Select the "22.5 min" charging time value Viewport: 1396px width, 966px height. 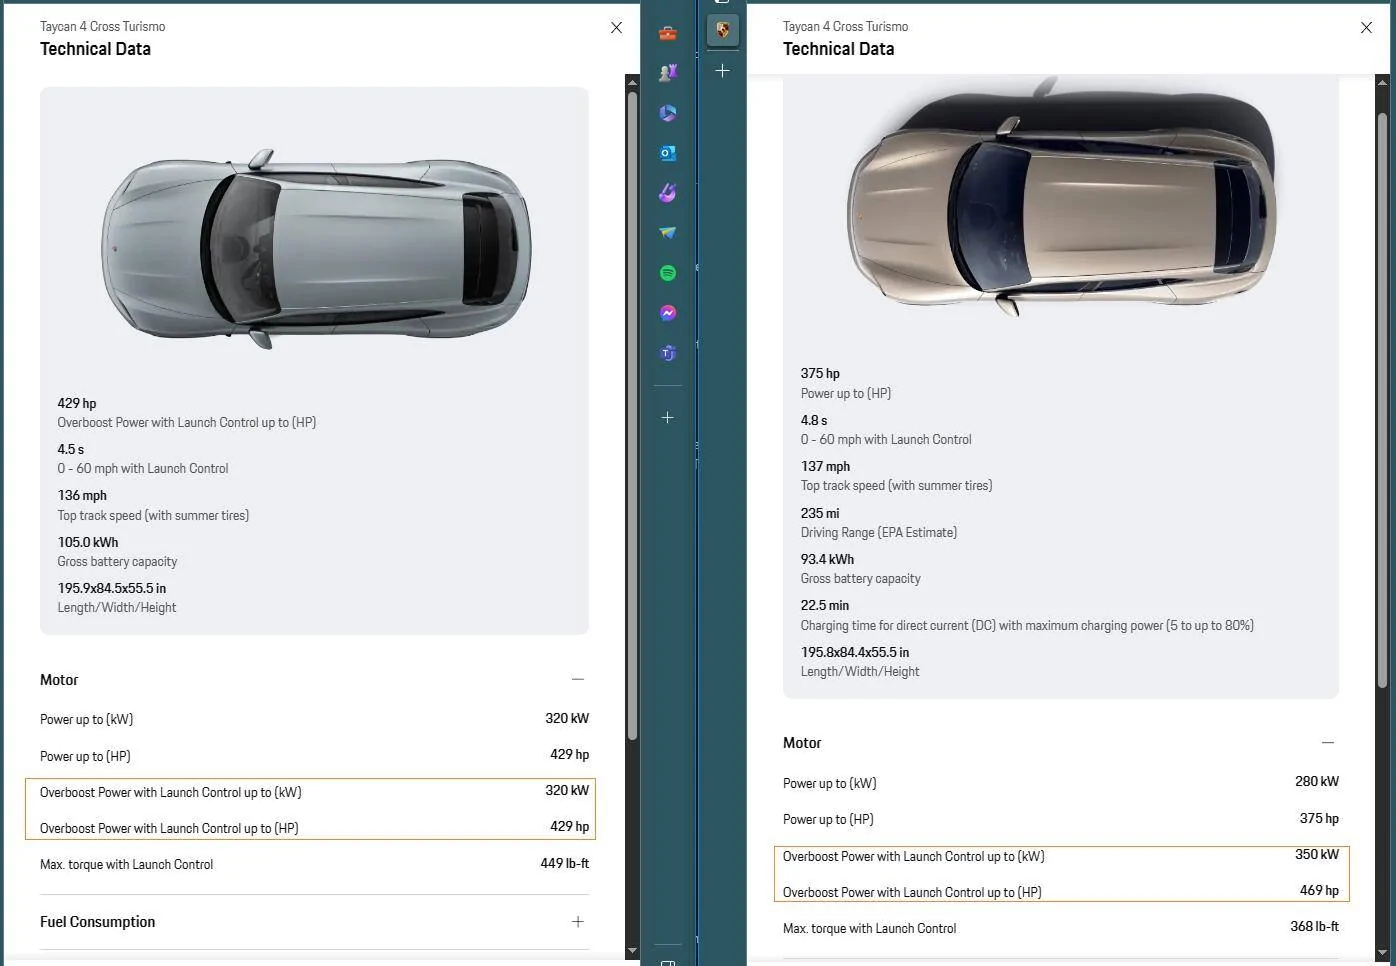[x=825, y=605]
